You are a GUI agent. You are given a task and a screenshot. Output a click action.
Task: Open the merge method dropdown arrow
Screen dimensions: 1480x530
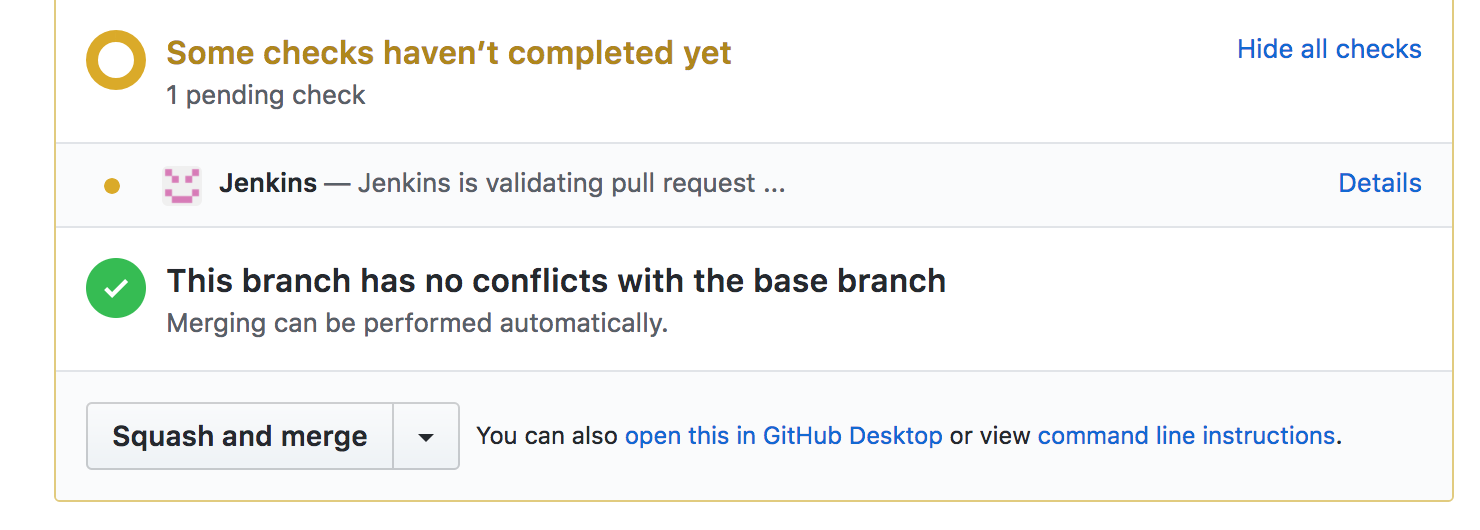point(426,436)
